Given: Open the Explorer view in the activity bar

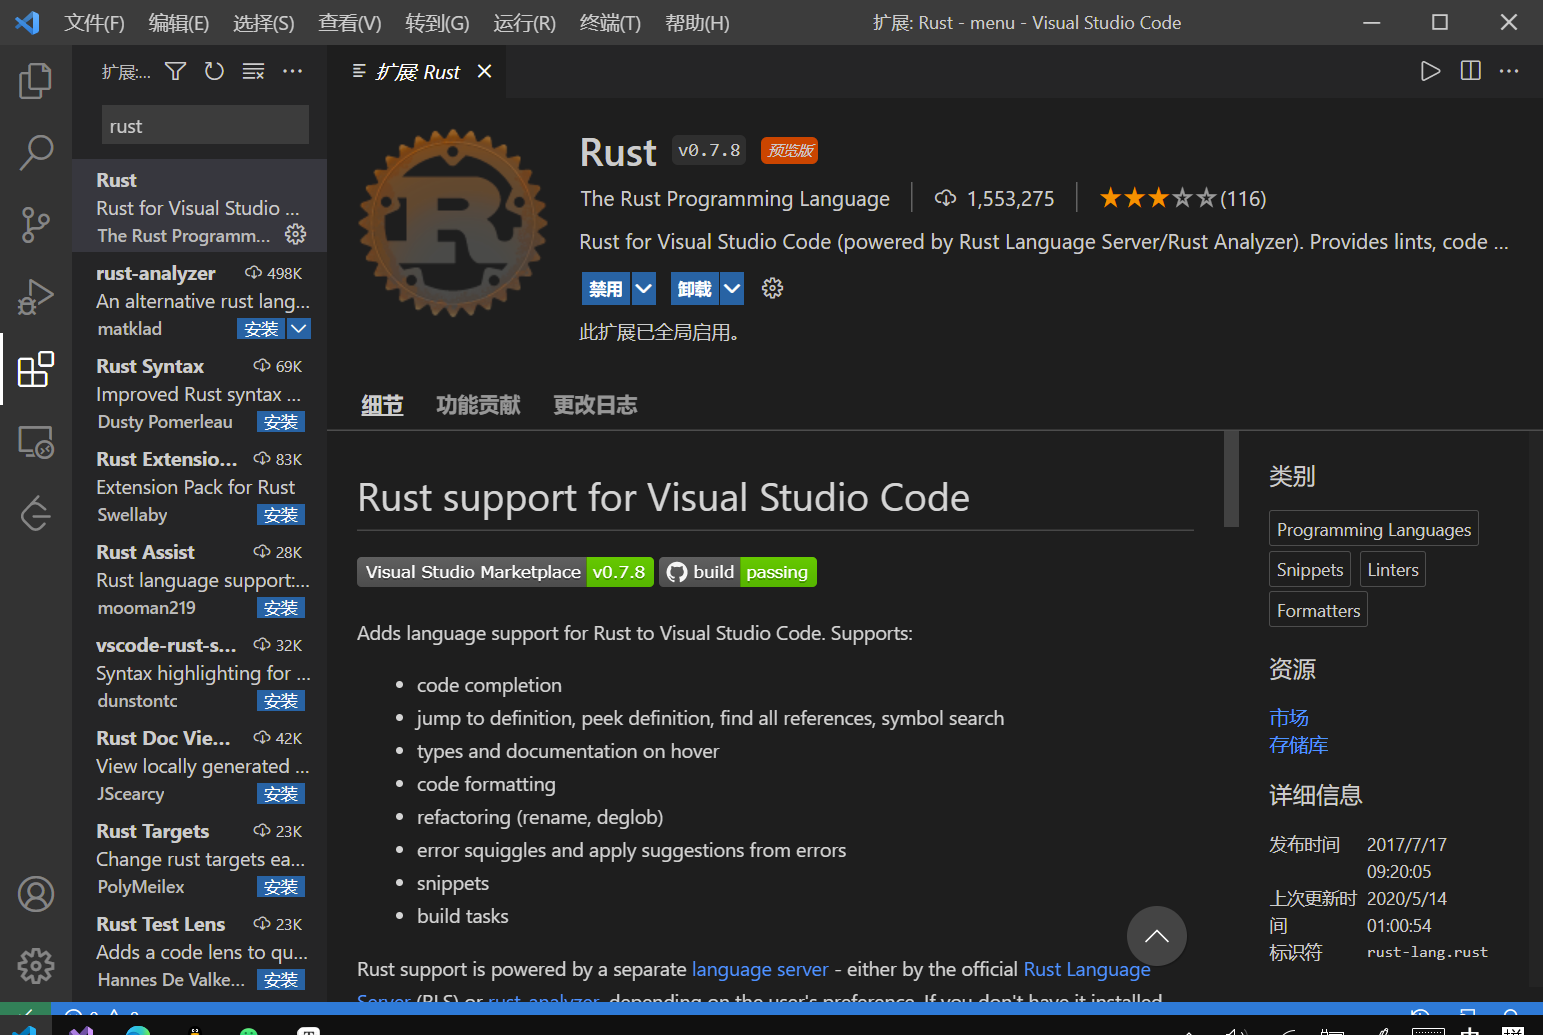Looking at the screenshot, I should 36,81.
